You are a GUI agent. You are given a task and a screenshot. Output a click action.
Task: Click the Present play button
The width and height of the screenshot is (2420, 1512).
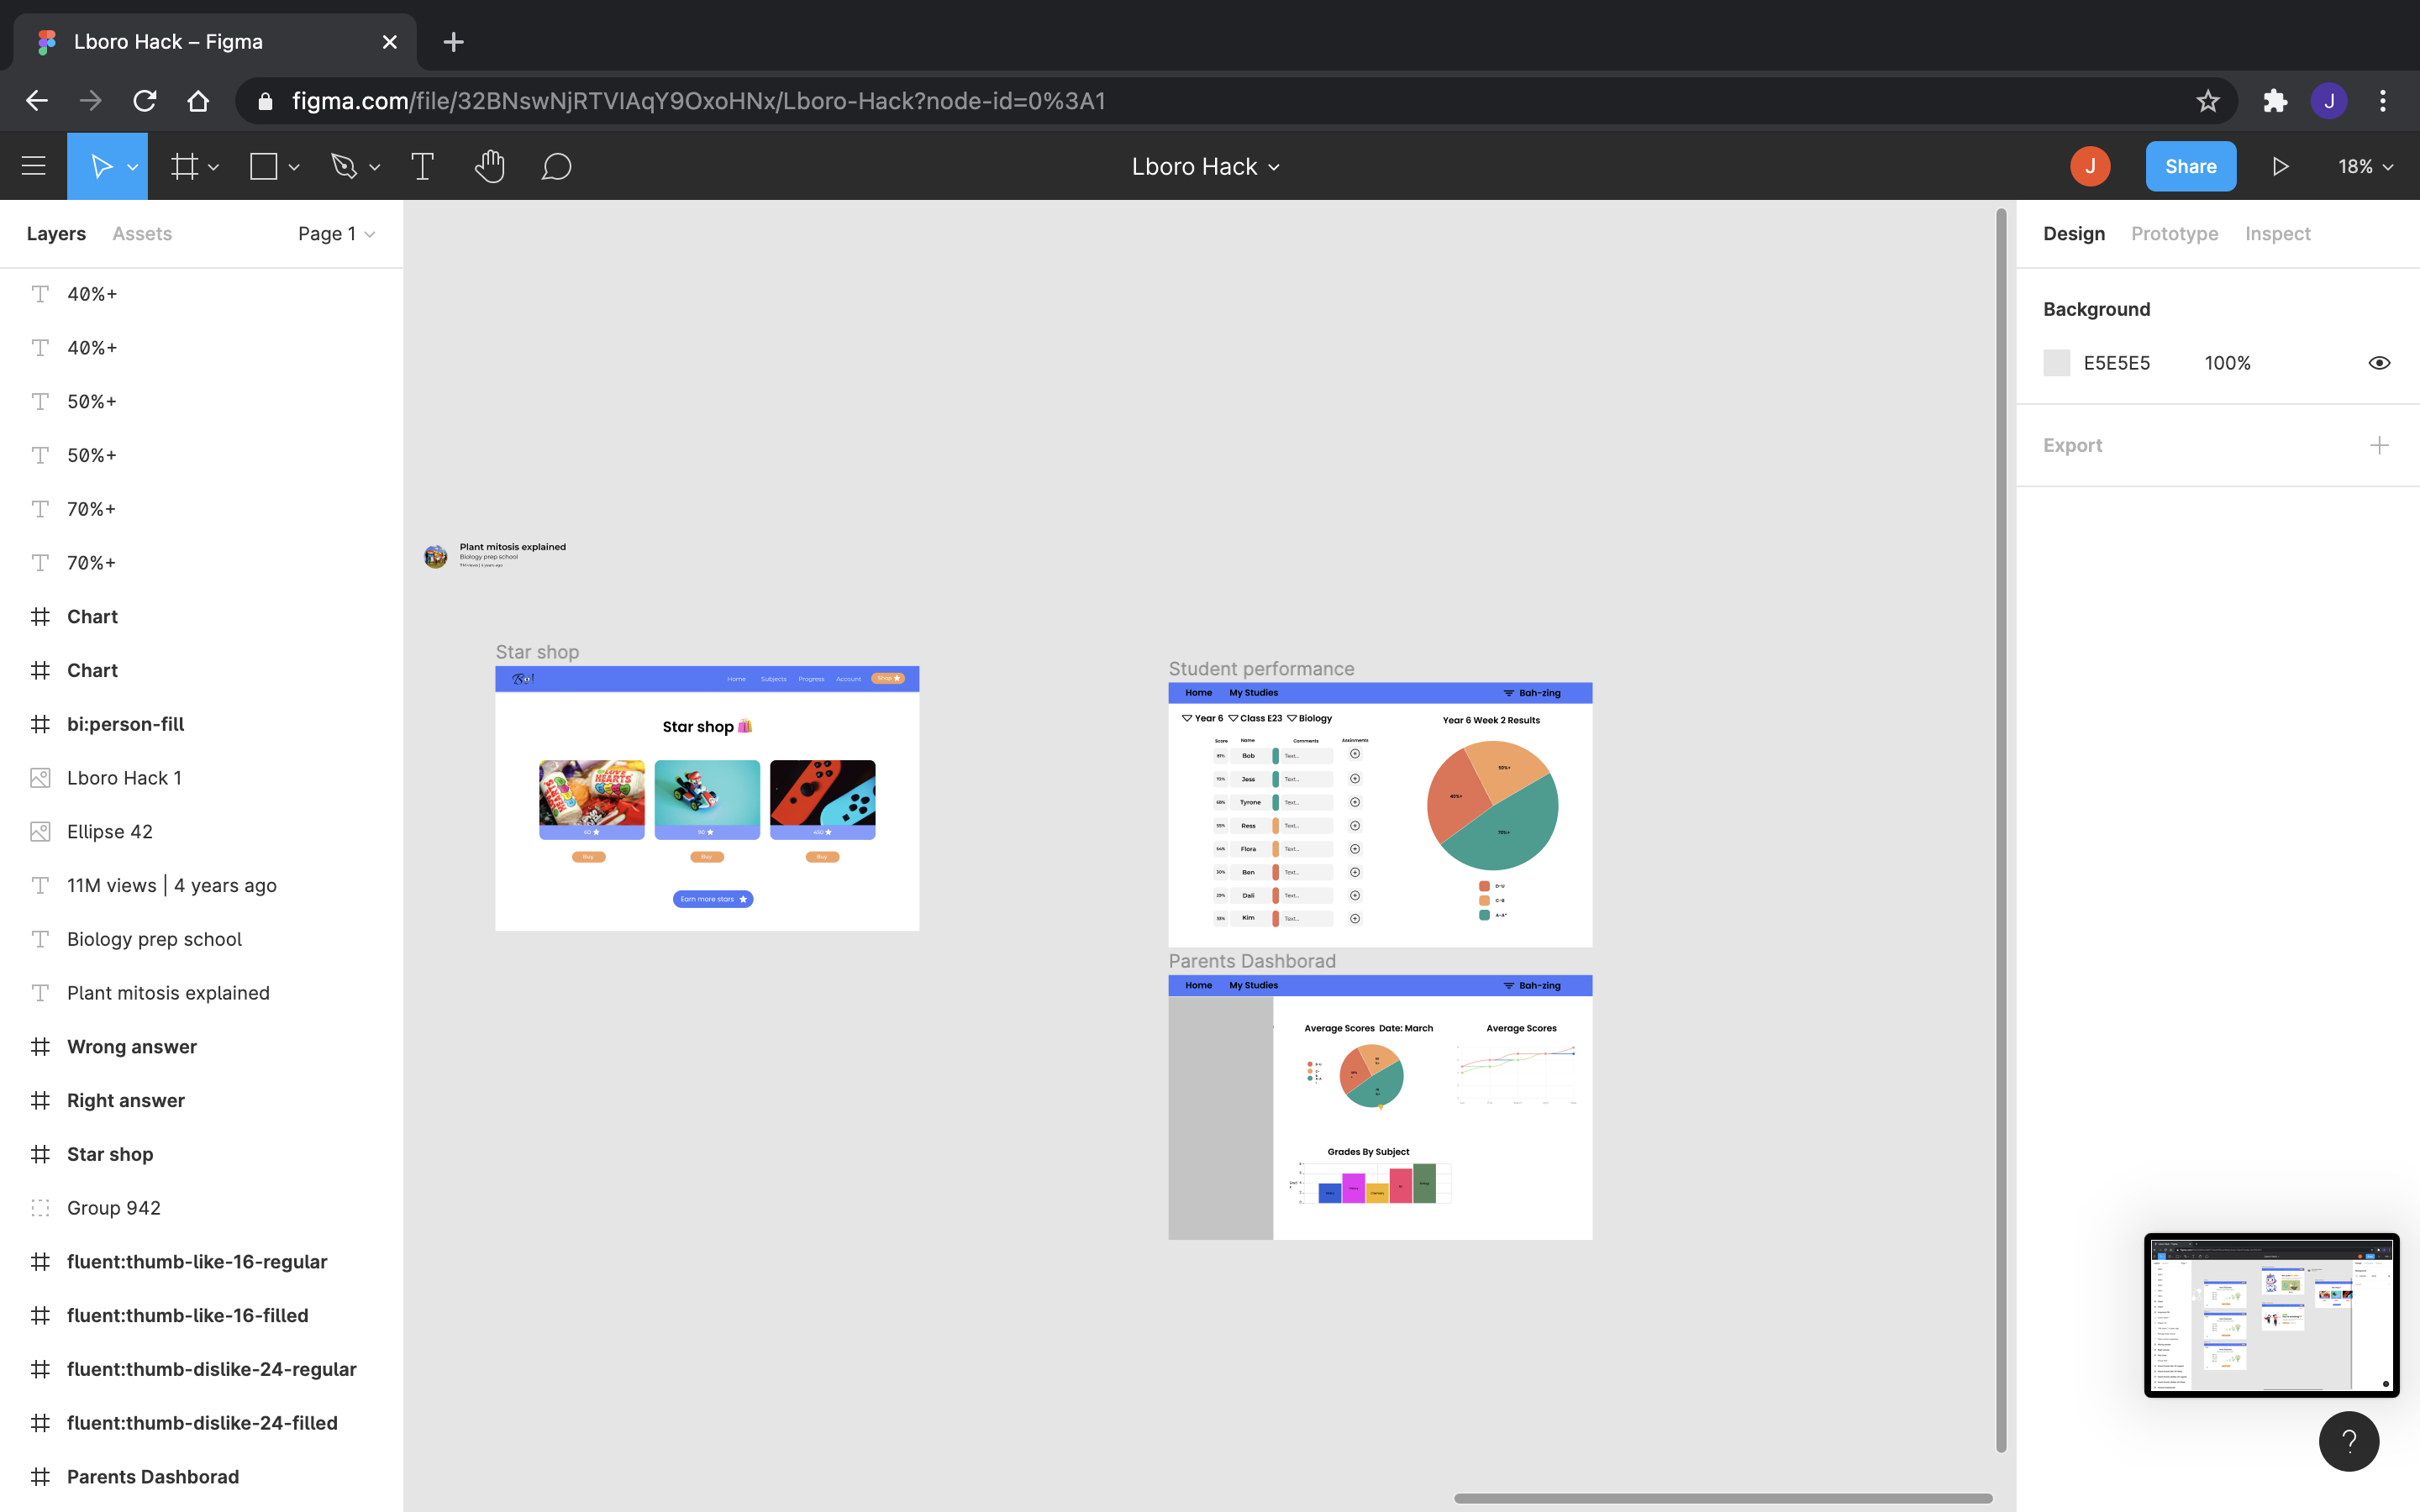click(x=2280, y=166)
